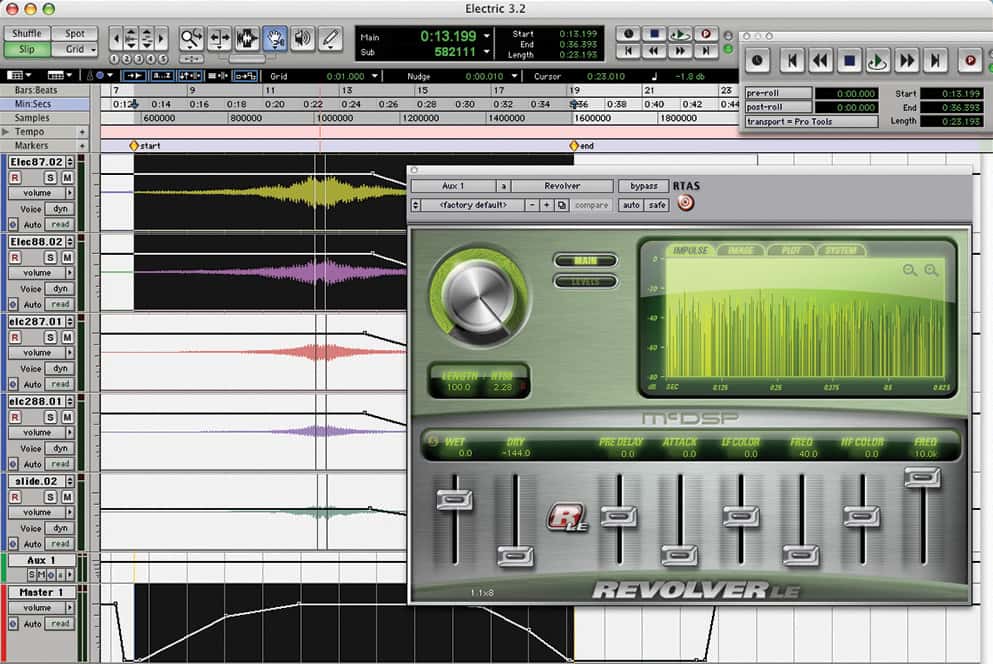Viewport: 993px width, 664px height.
Task: Click the Stop button in floating Transport window
Action: click(849, 61)
